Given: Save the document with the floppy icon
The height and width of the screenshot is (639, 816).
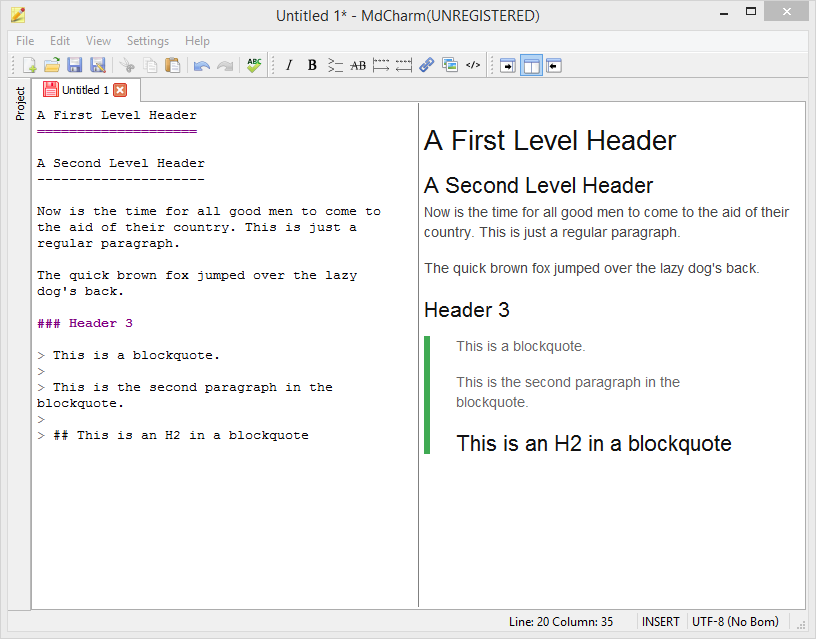Looking at the screenshot, I should pyautogui.click(x=75, y=66).
